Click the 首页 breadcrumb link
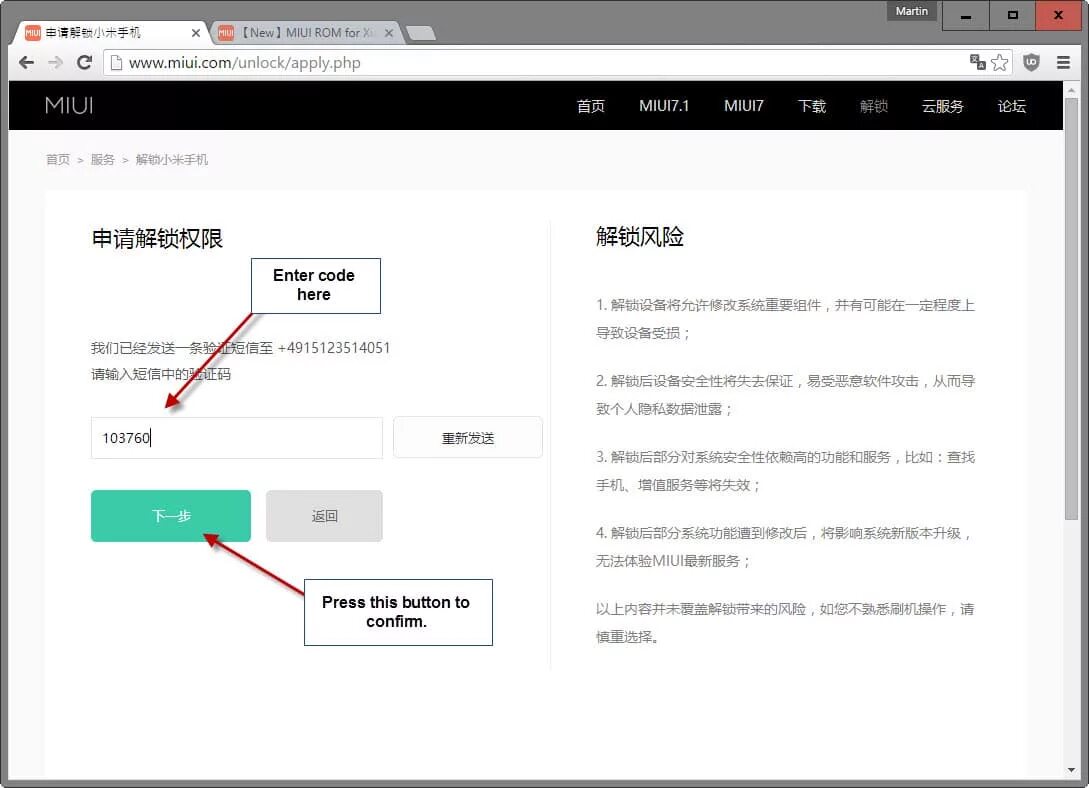The height and width of the screenshot is (788, 1089). [58, 160]
